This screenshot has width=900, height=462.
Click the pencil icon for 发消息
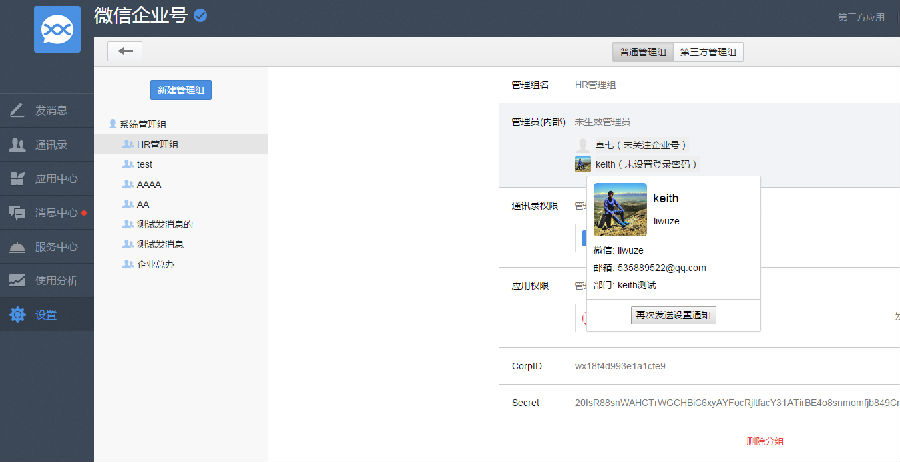[x=17, y=110]
